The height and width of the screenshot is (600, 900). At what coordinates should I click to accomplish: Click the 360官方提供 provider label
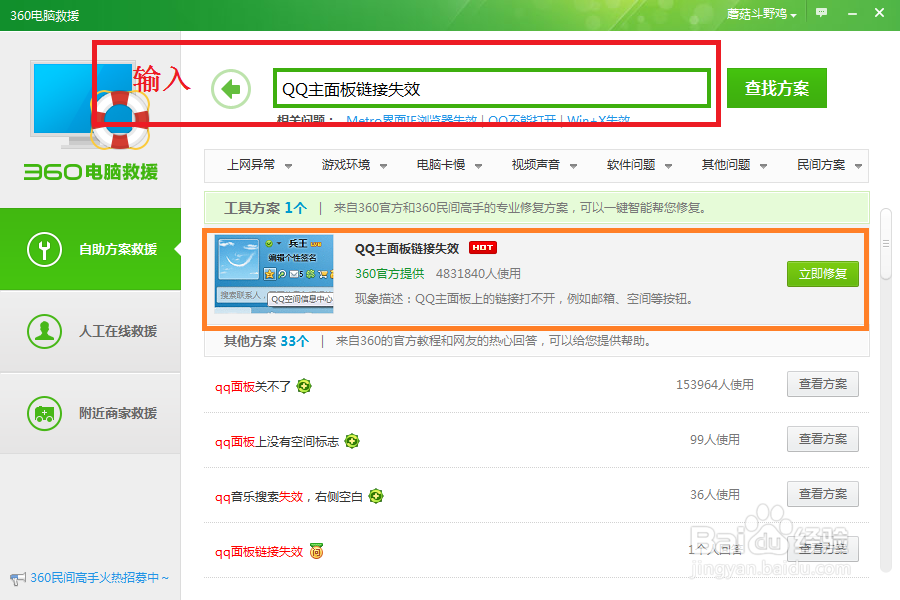tap(389, 274)
